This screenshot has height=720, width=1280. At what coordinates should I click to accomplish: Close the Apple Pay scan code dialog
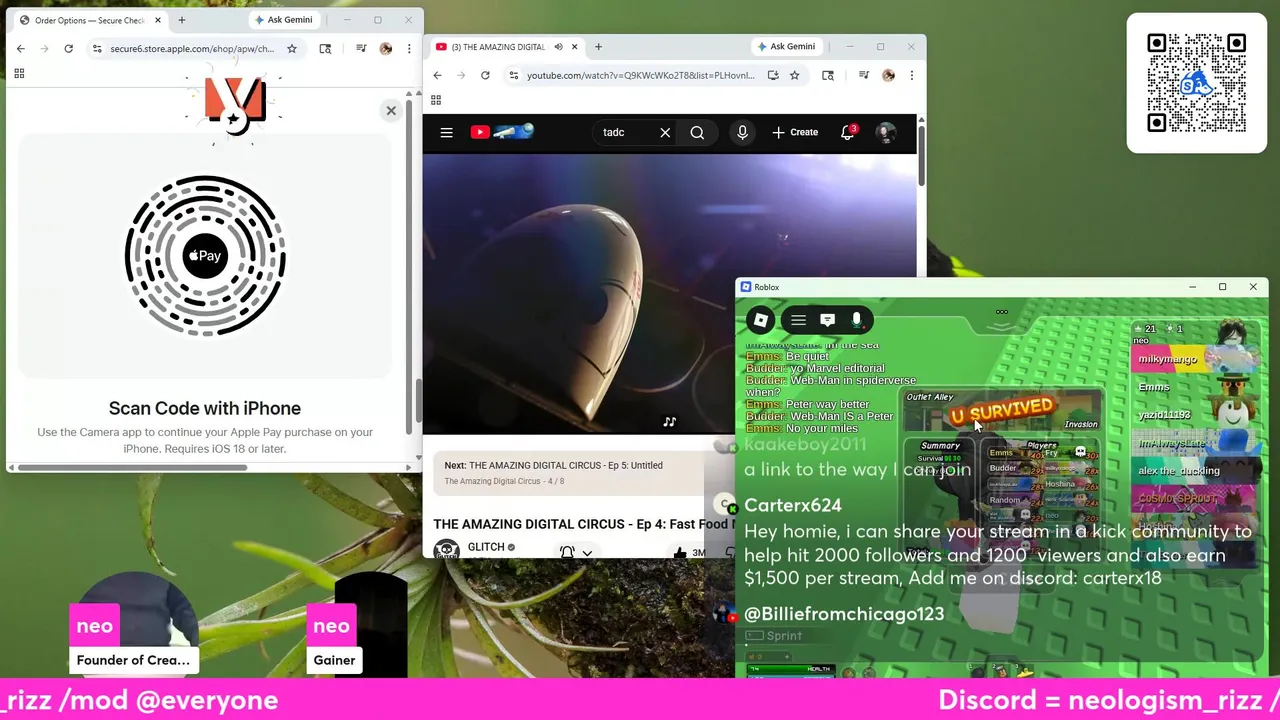[x=391, y=110]
